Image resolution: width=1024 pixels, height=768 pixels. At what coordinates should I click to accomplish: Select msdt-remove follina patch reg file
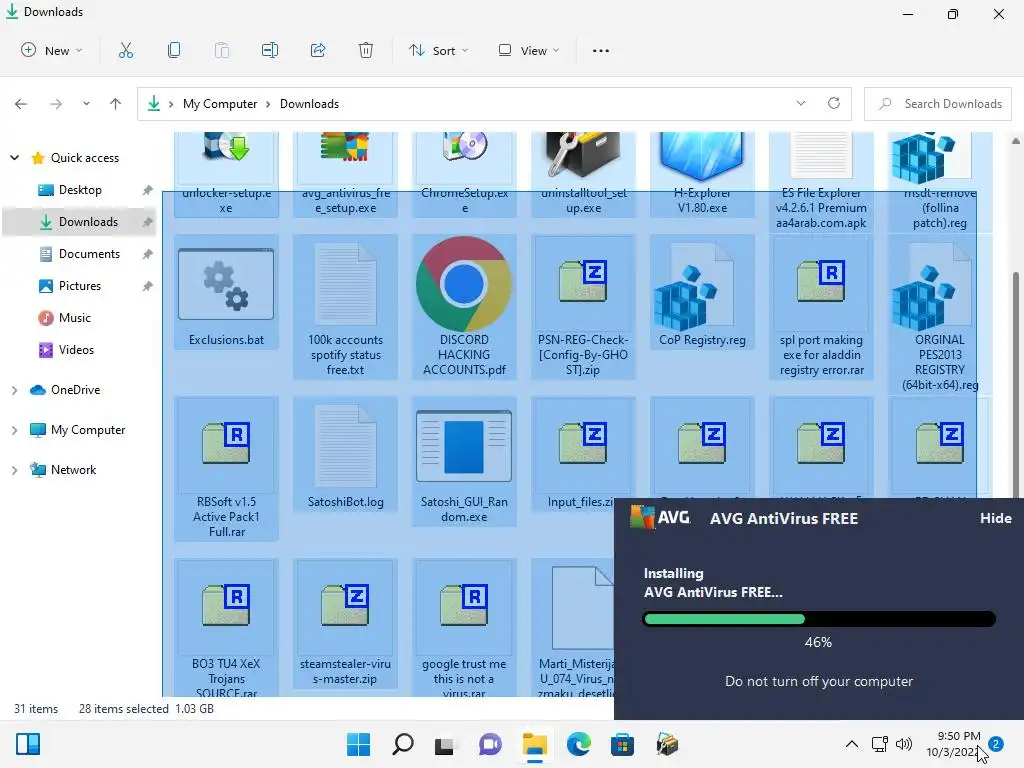[940, 182]
